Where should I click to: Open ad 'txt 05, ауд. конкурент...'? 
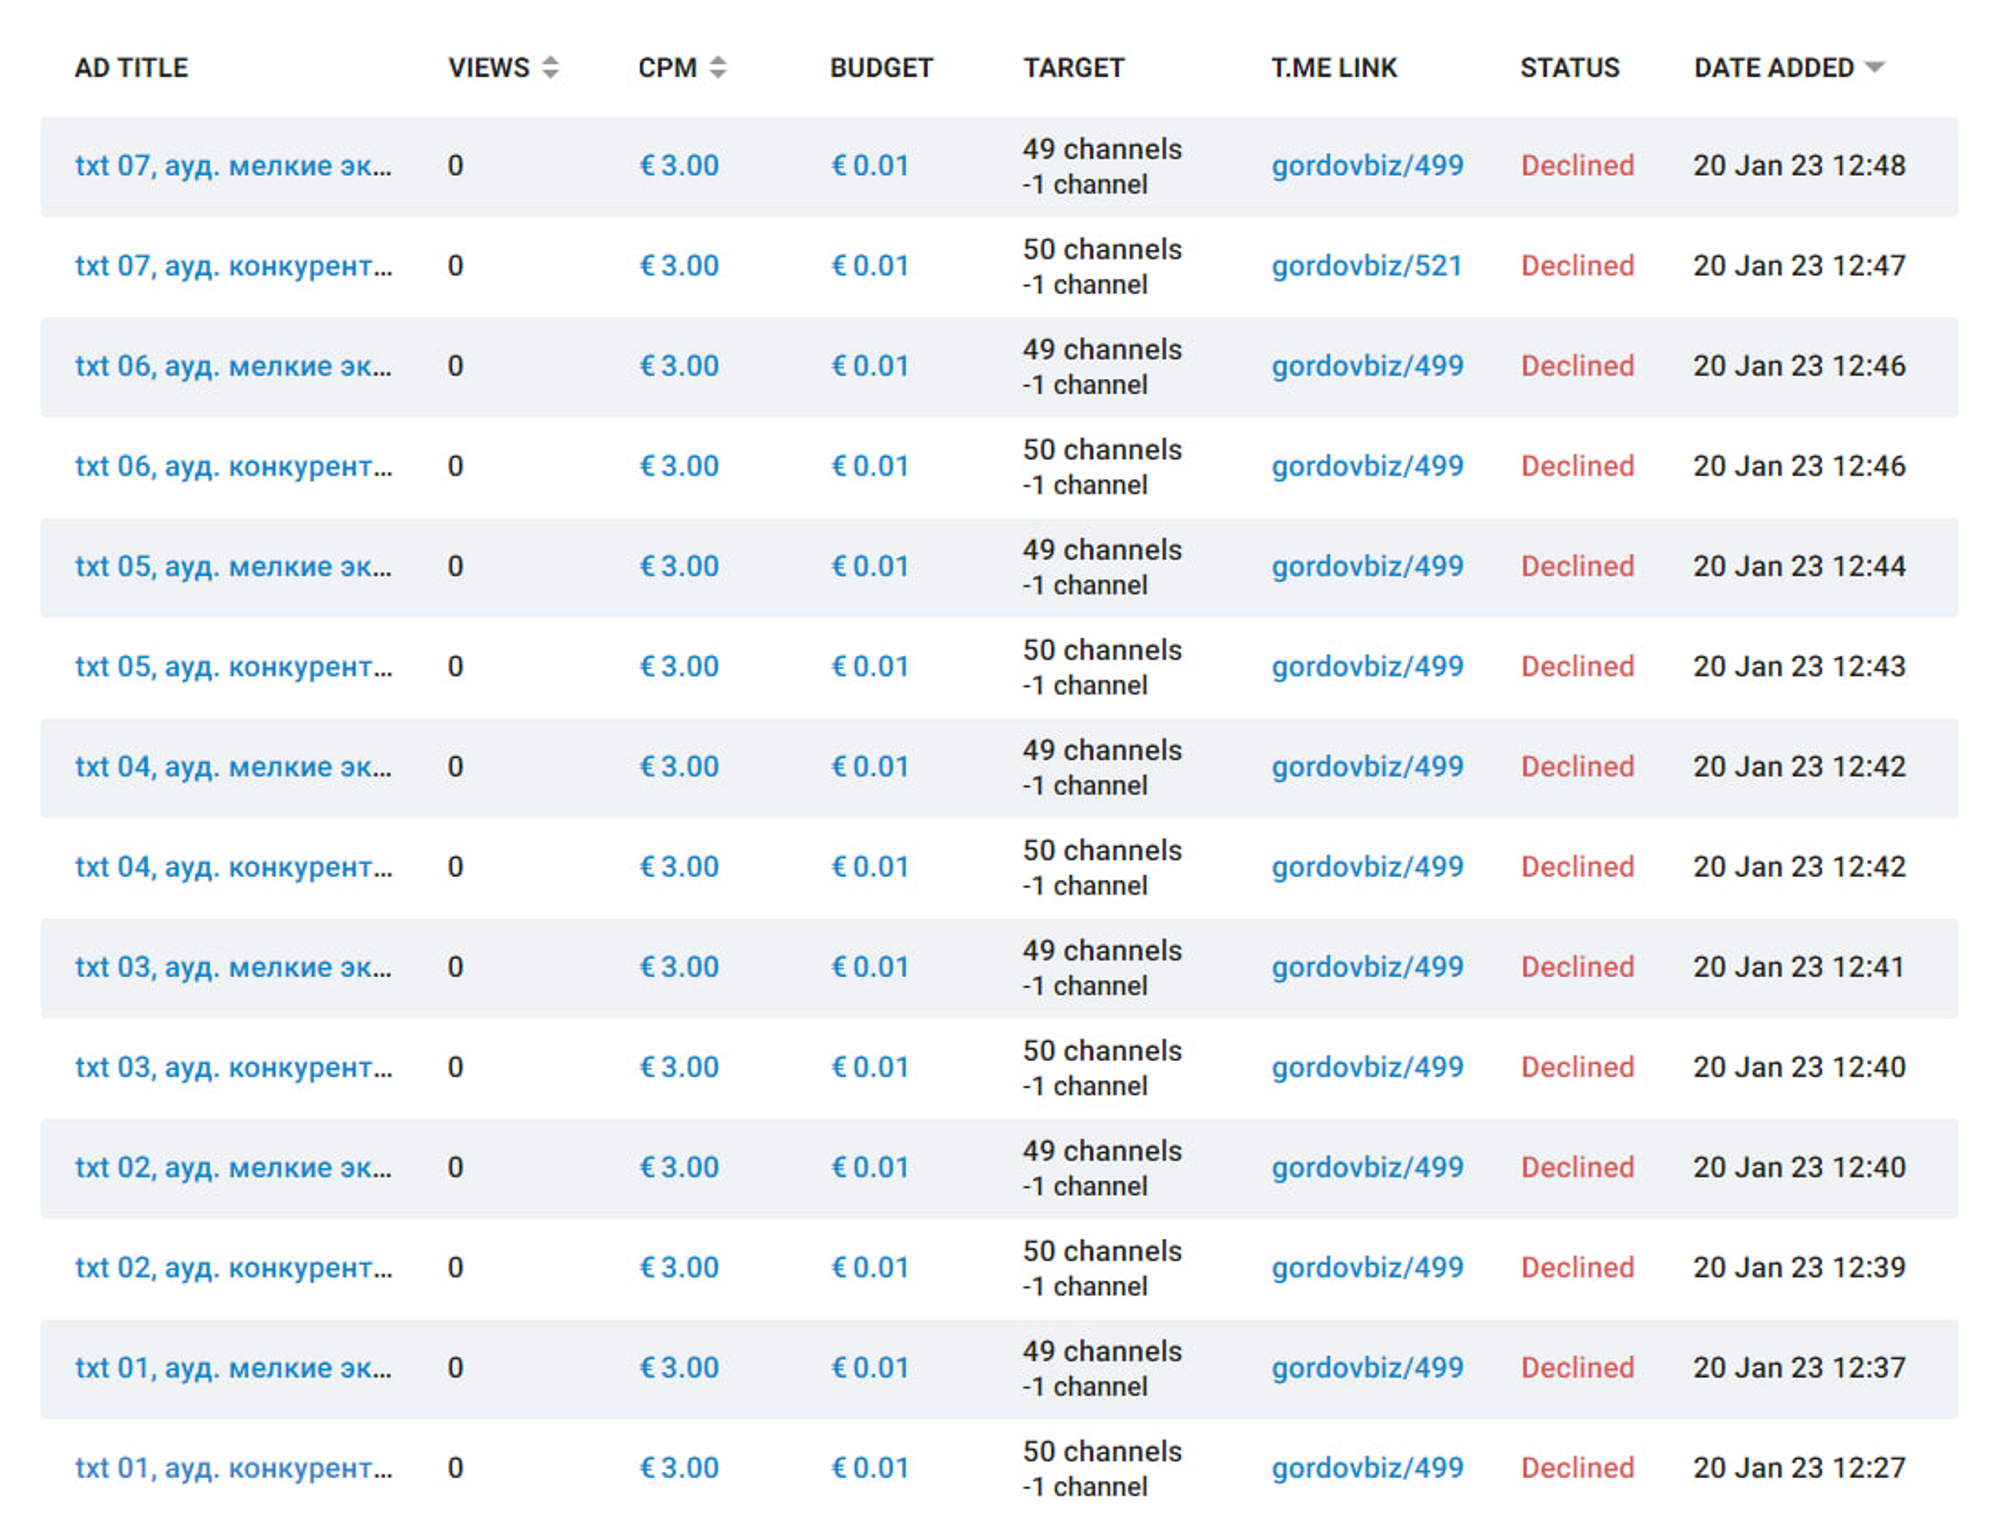click(x=233, y=666)
